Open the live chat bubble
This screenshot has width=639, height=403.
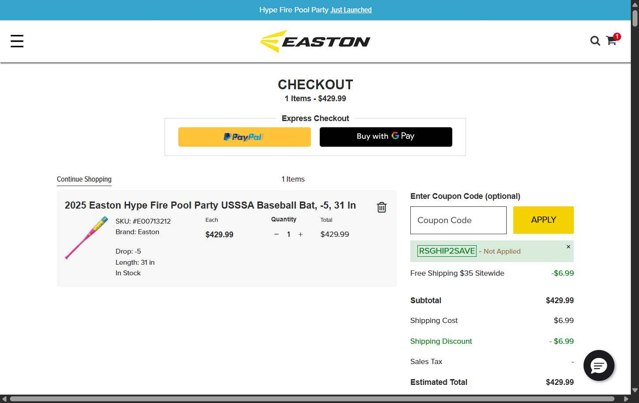coord(599,366)
